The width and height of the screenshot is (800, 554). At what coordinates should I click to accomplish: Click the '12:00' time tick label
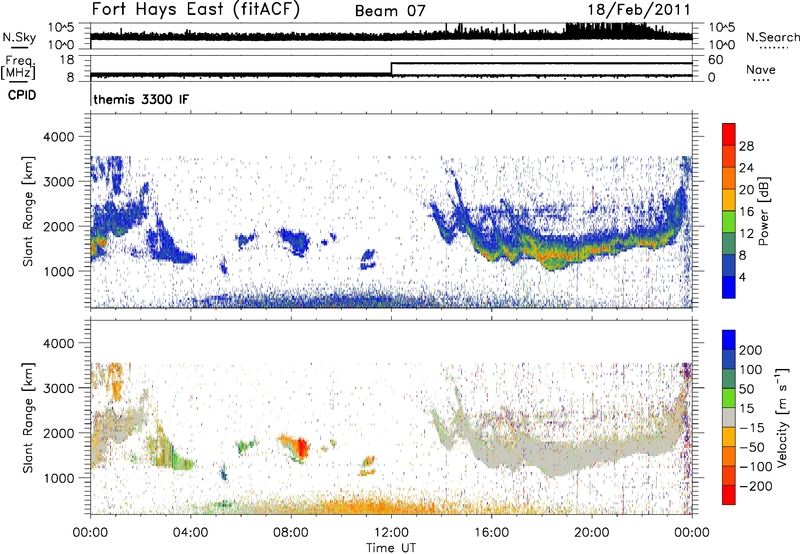[391, 533]
